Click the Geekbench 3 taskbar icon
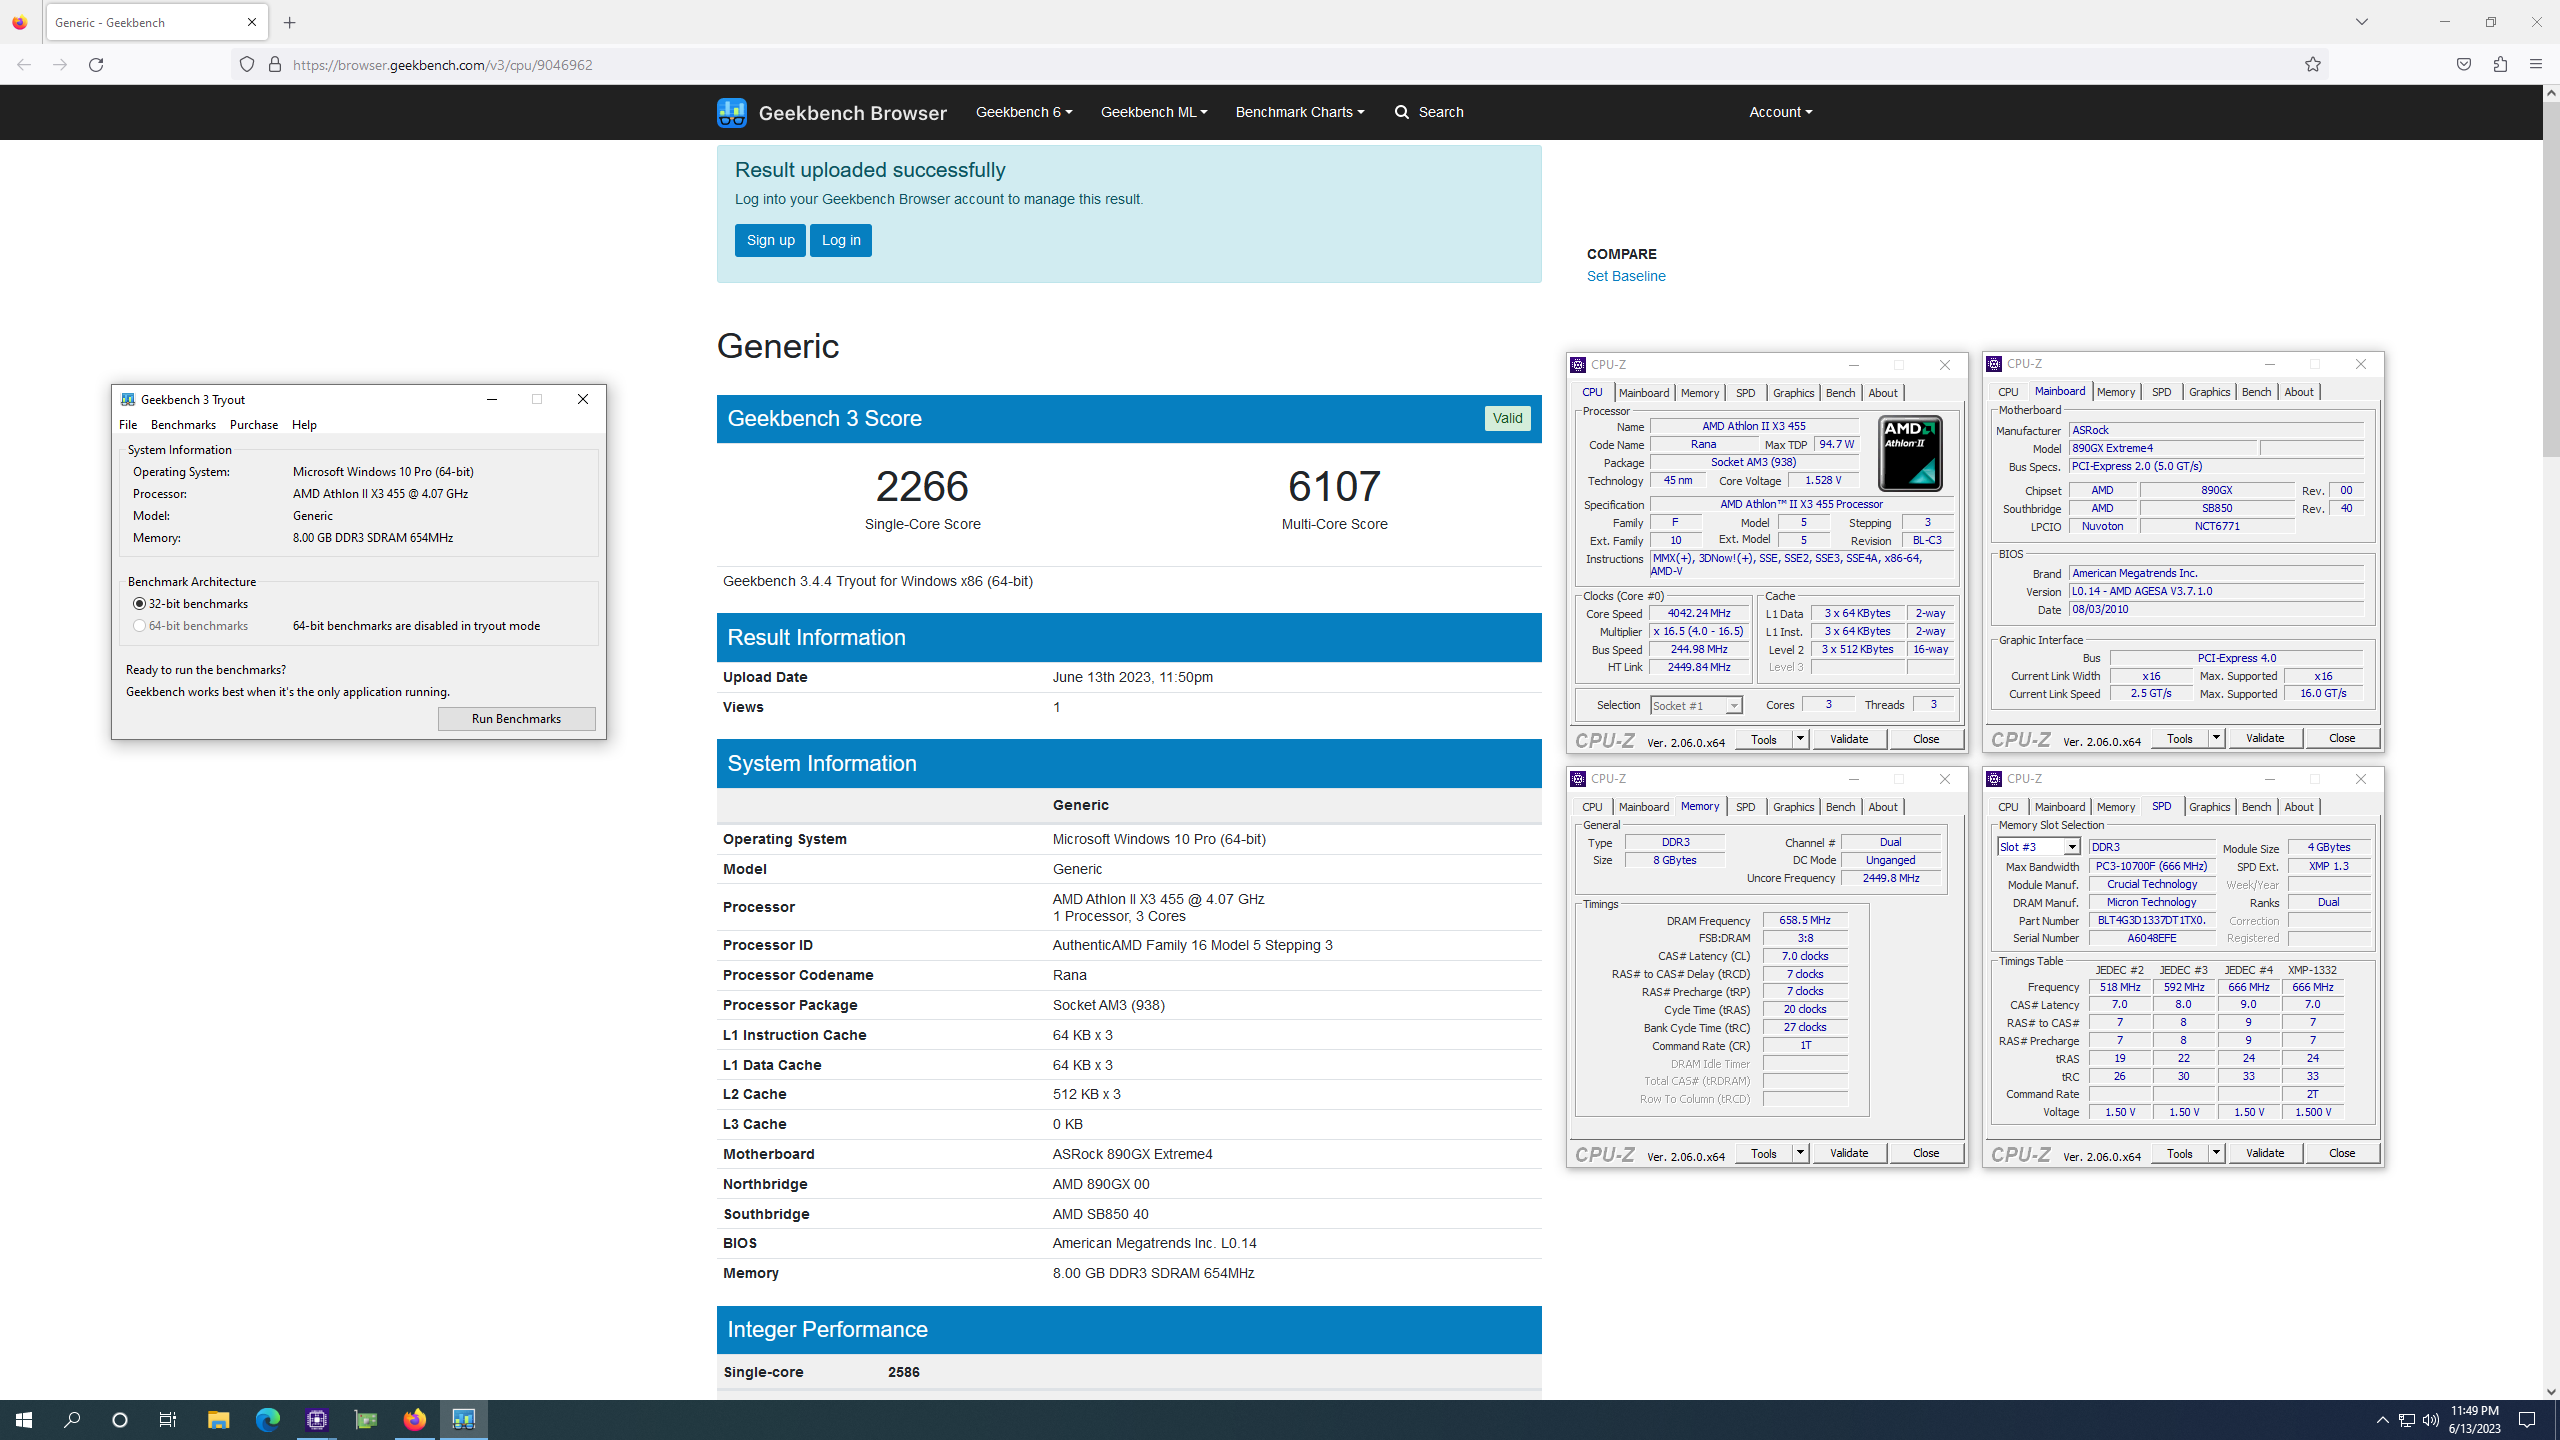Screen dimensions: 2560x1440 pos(463,1420)
